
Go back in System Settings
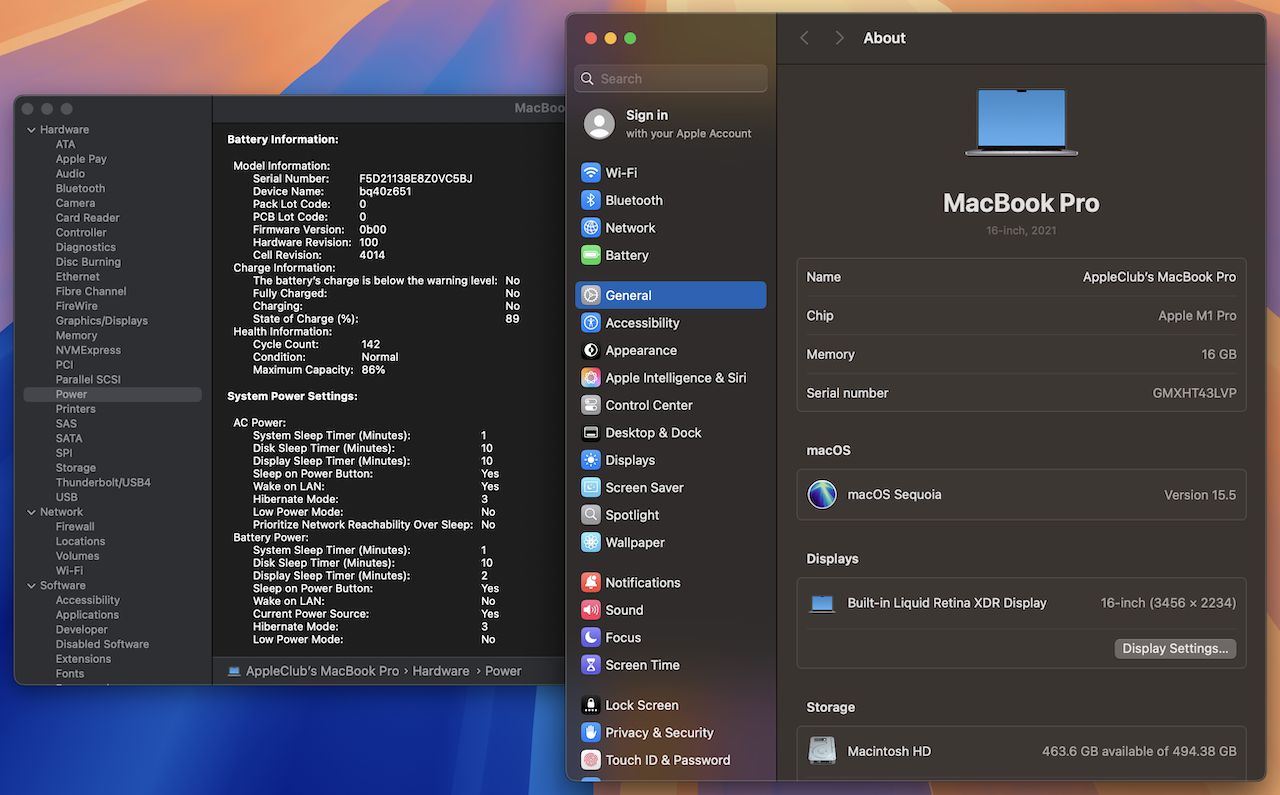coord(804,38)
